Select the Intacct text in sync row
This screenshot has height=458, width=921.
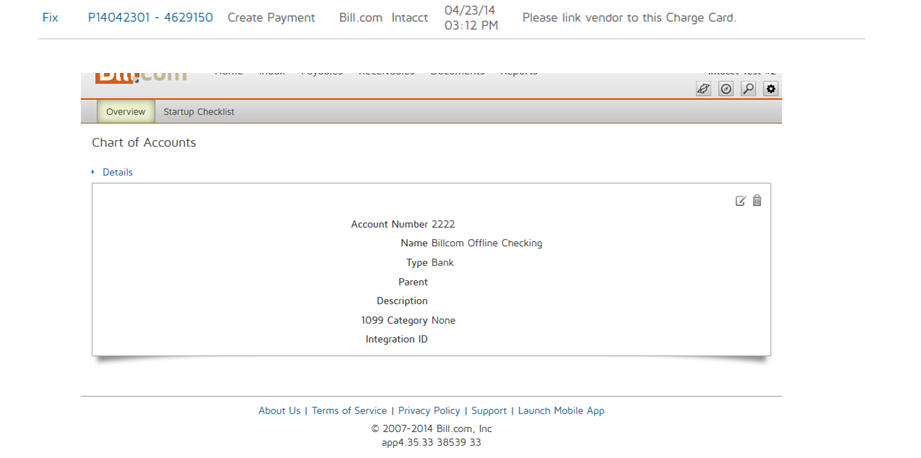coord(410,18)
